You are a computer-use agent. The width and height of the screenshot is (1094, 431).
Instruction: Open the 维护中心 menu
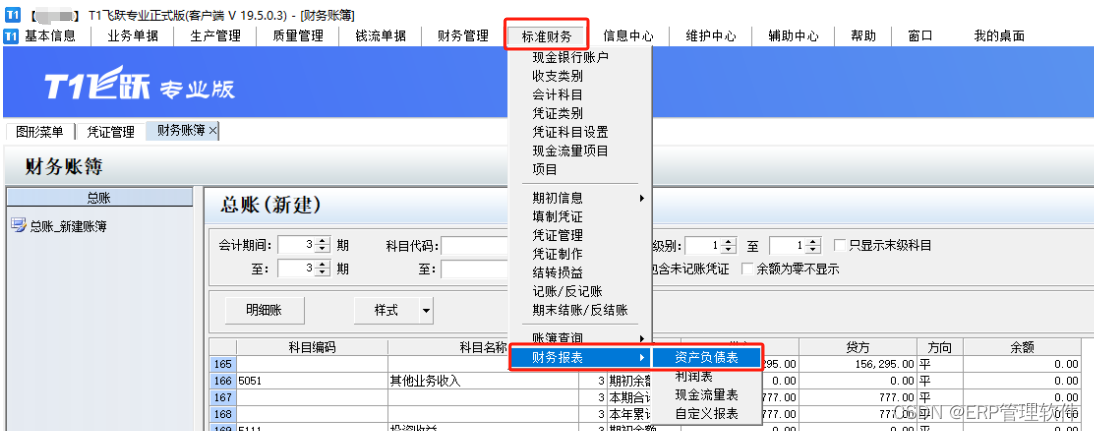(711, 36)
